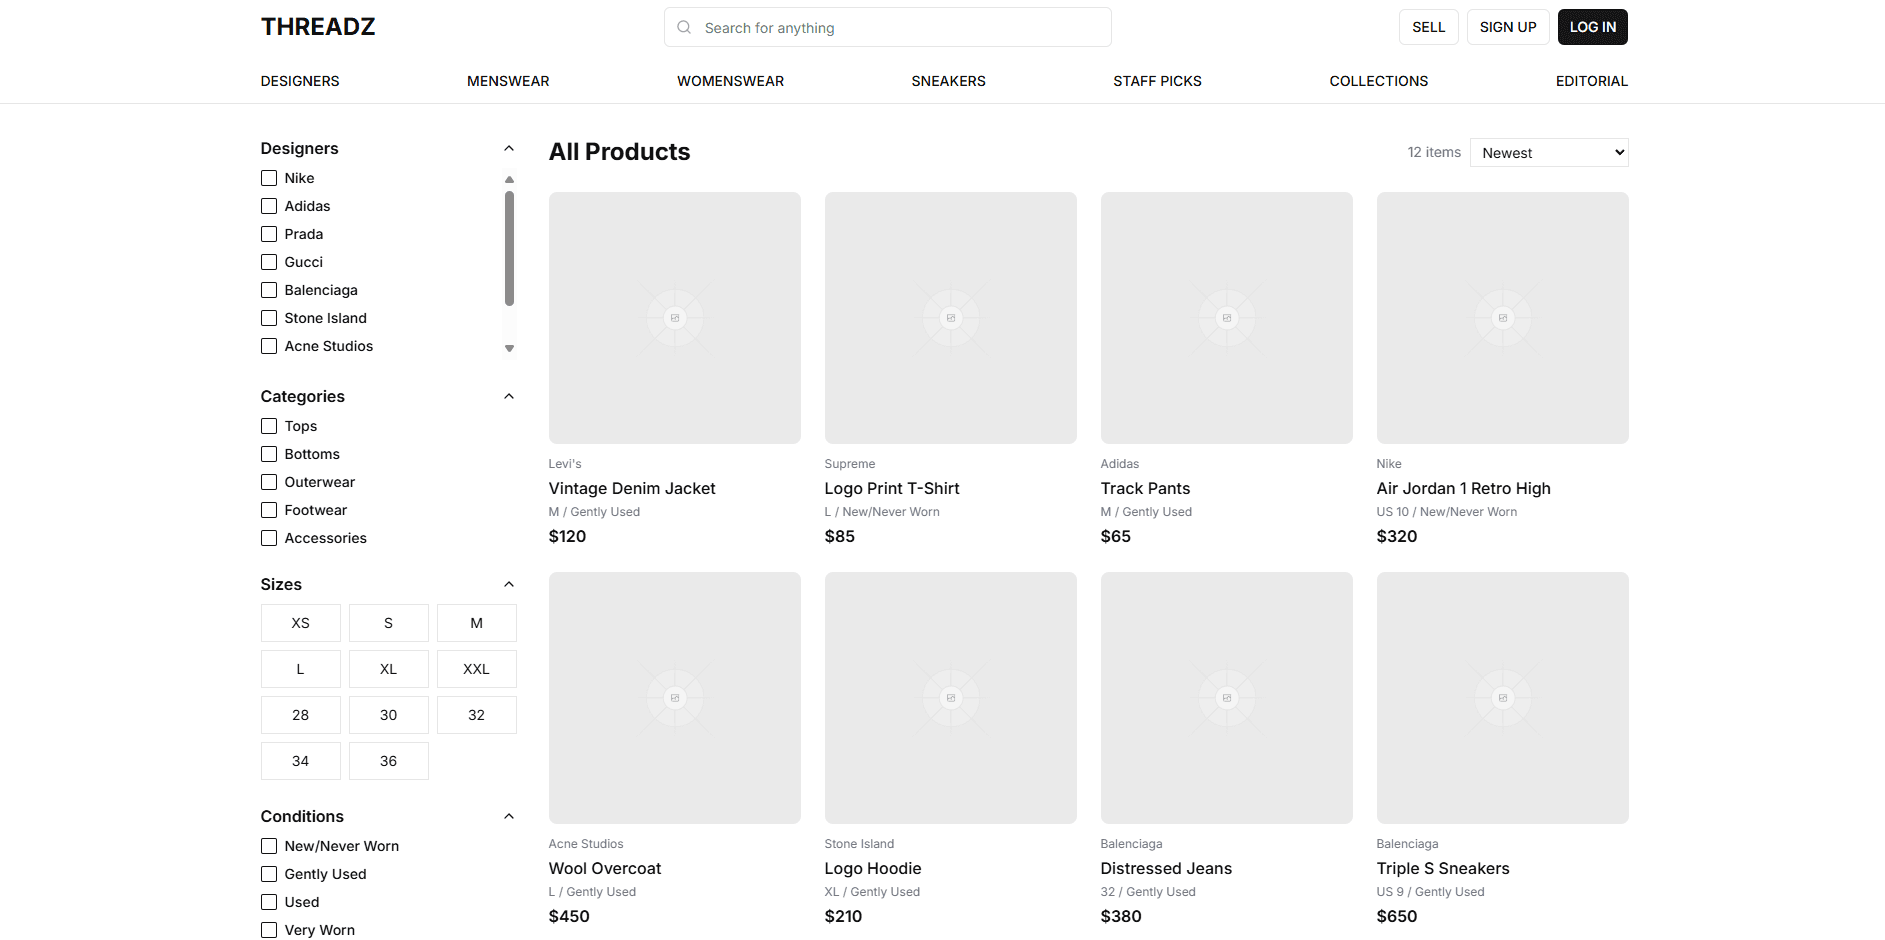
Task: Focus the Search for anything field
Action: point(888,27)
